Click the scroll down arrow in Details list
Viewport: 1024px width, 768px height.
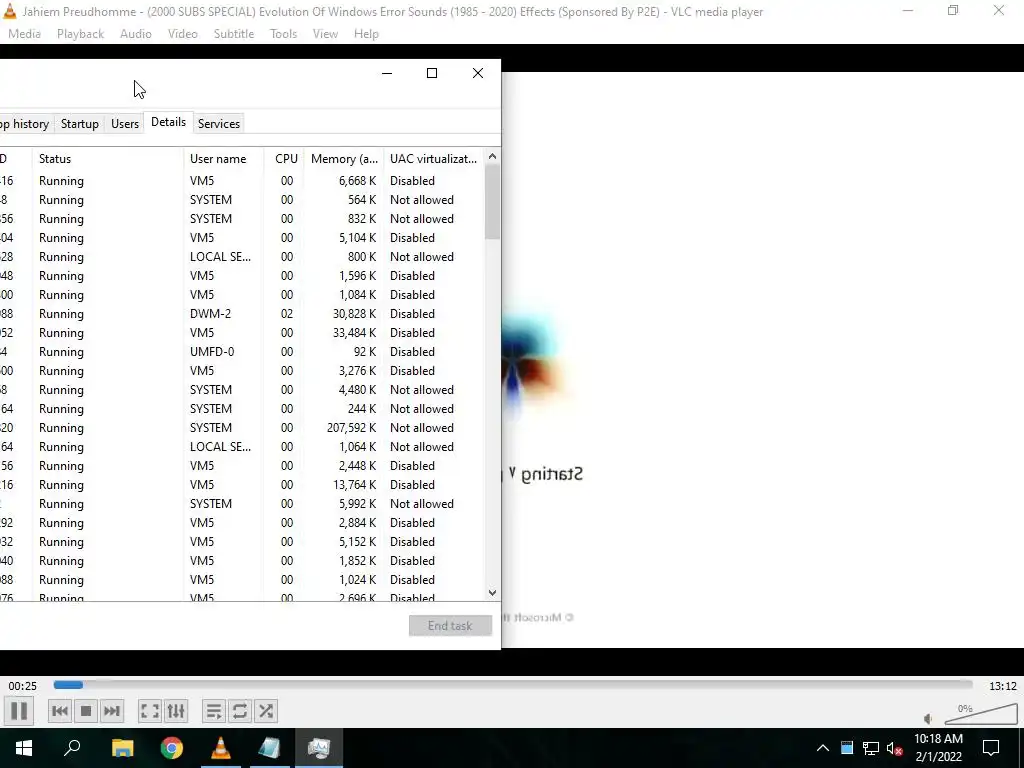pos(492,592)
